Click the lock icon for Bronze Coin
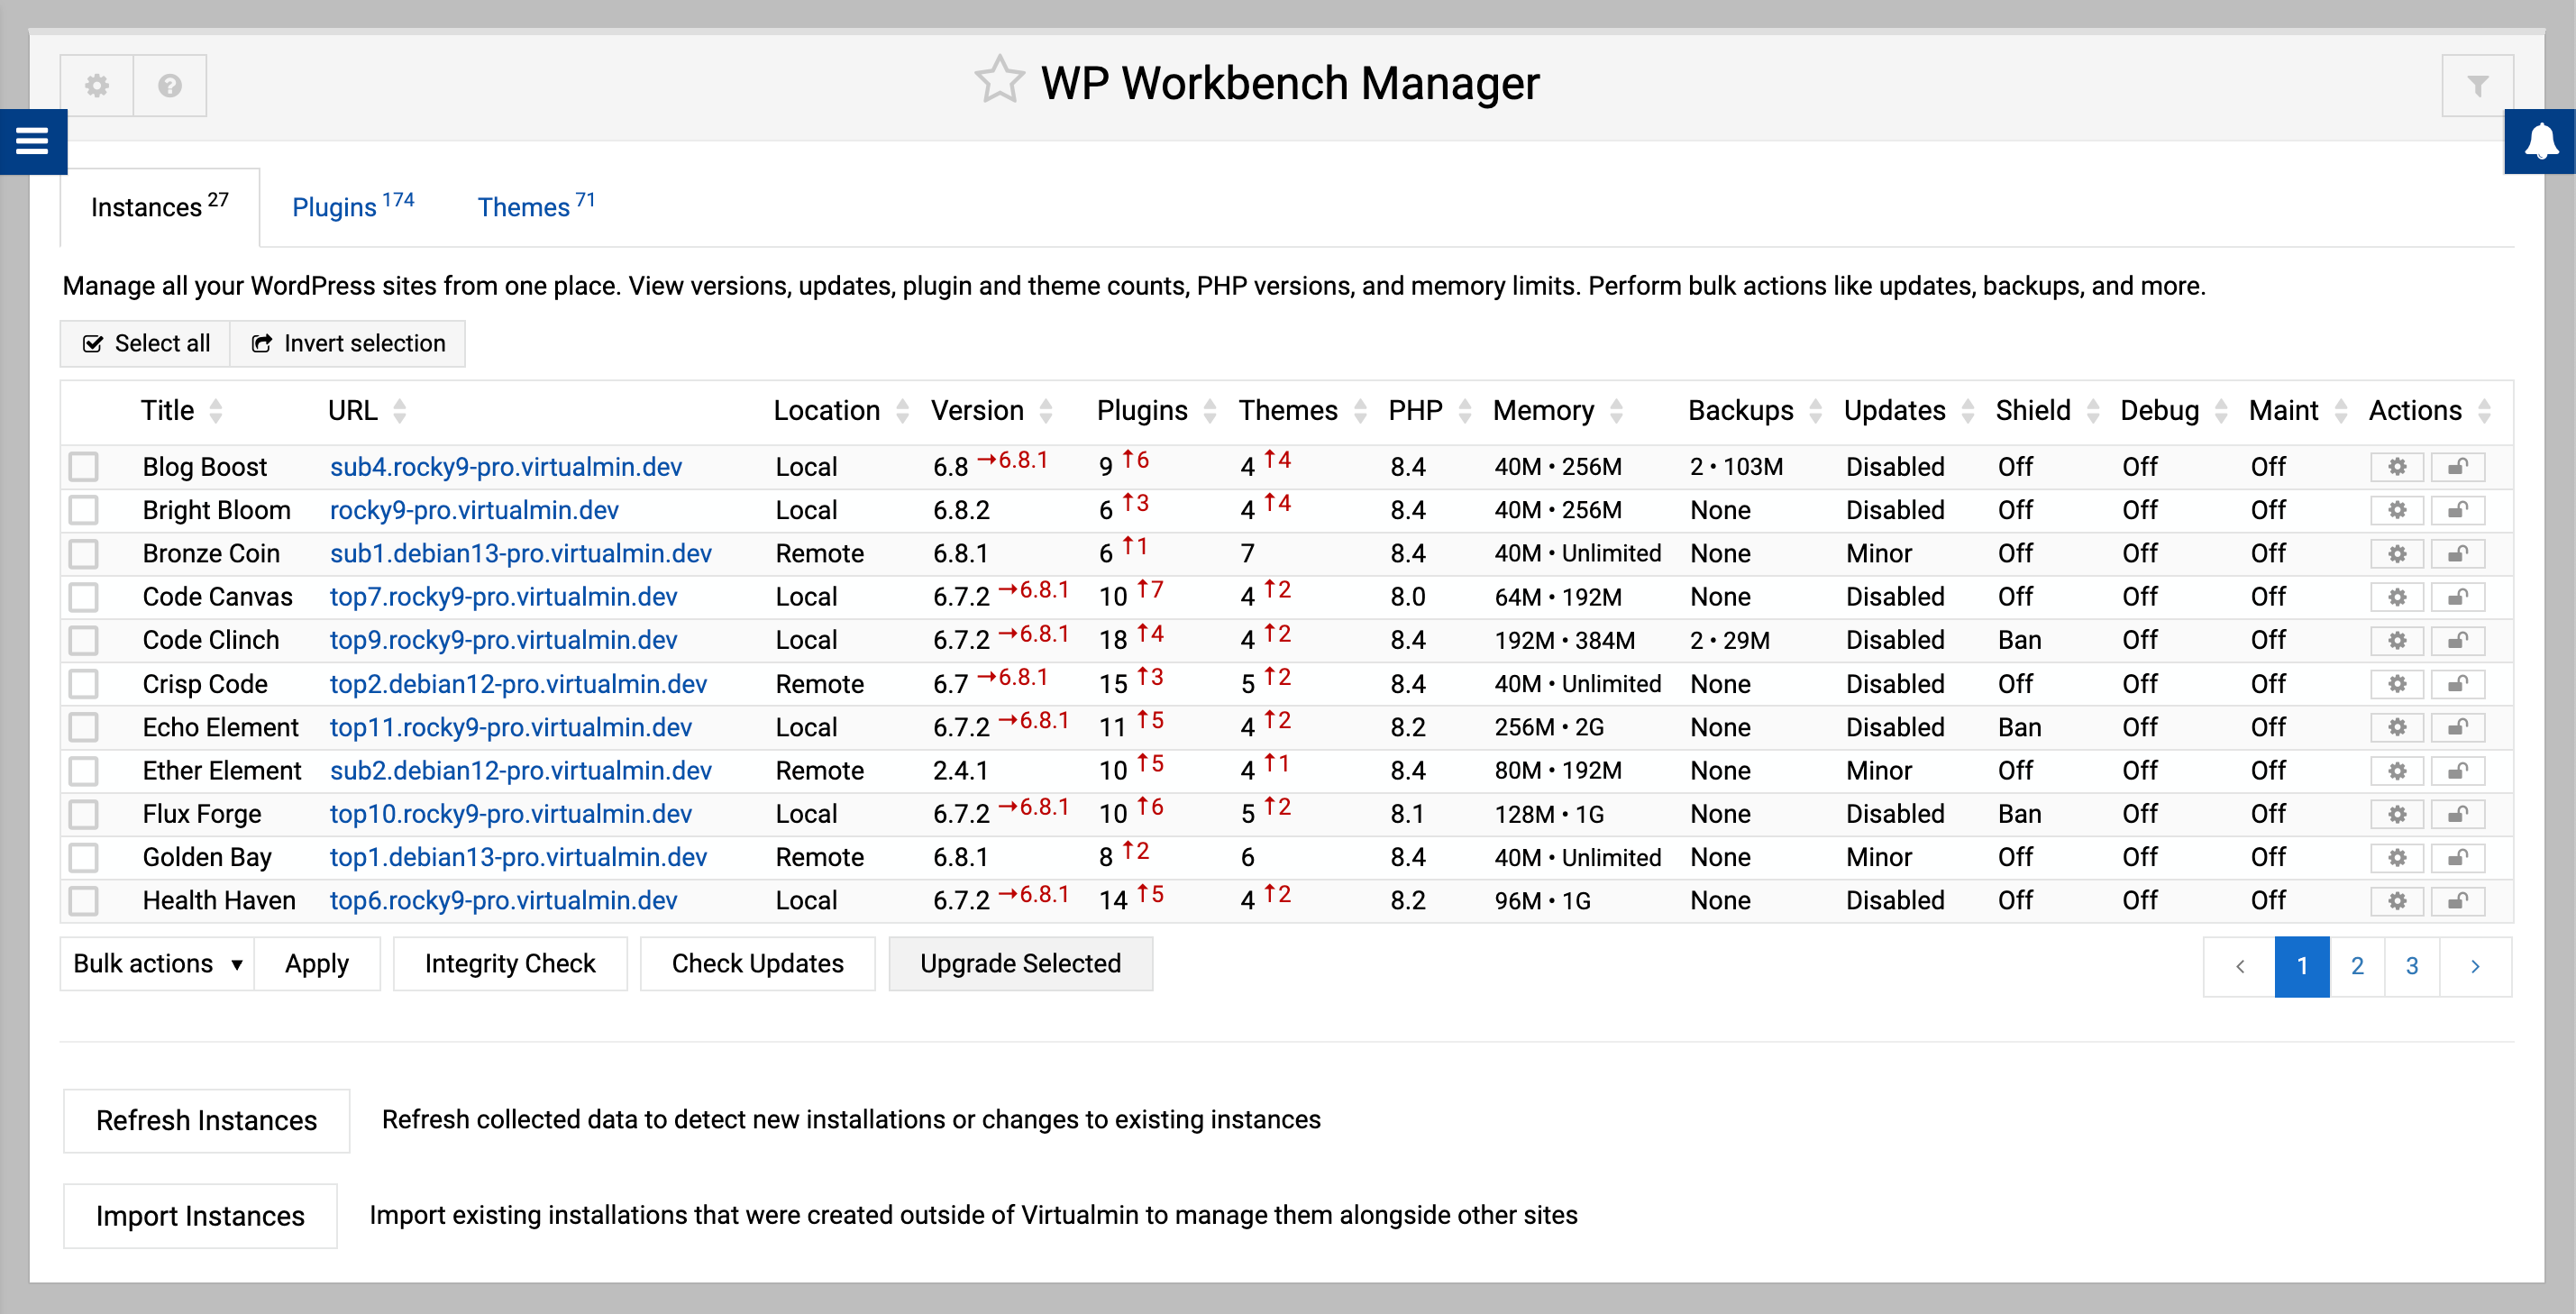This screenshot has height=1314, width=2576. pos(2458,553)
